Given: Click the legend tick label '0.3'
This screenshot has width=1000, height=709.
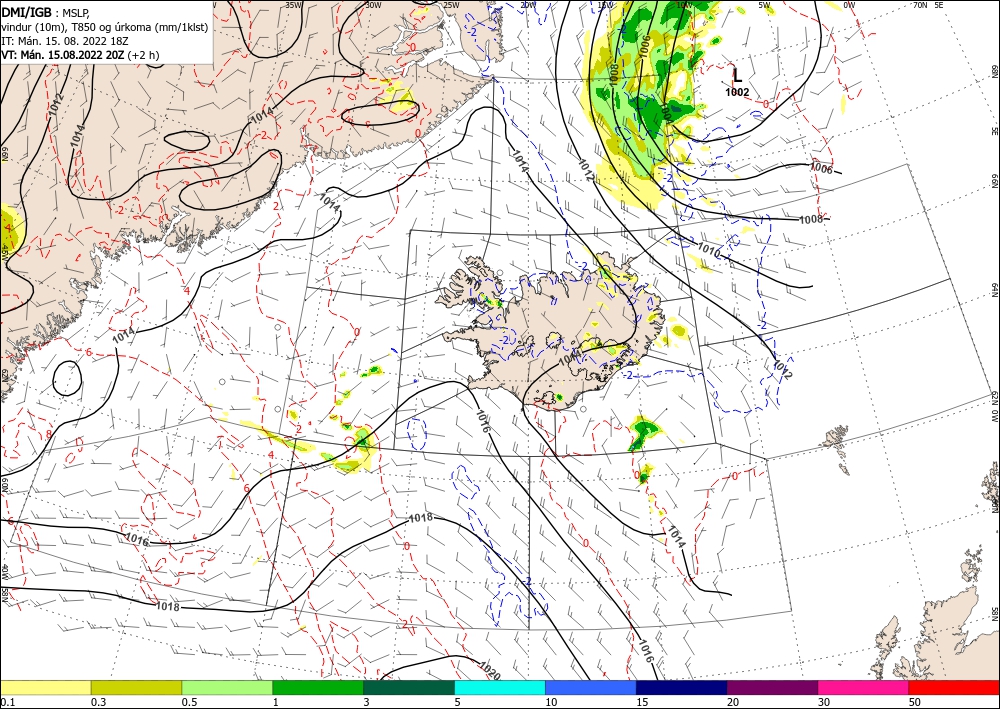Looking at the screenshot, I should 98,702.
